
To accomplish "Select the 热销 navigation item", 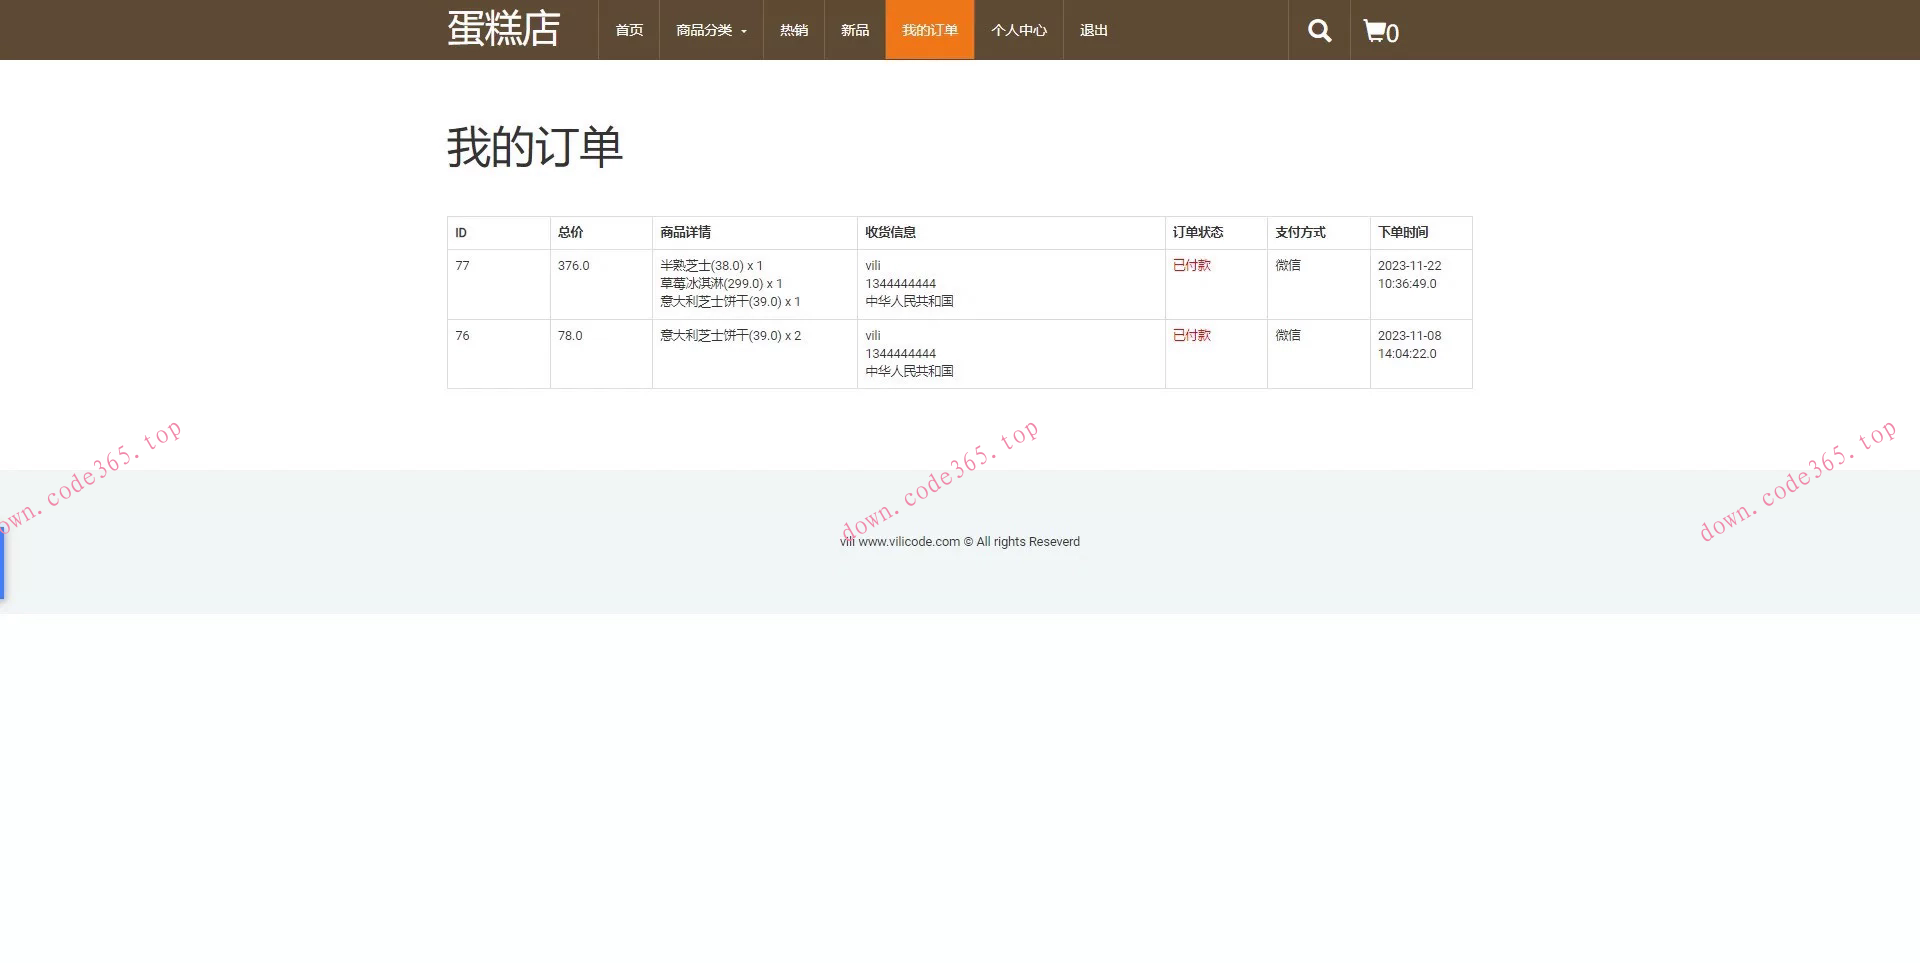I will (x=793, y=30).
